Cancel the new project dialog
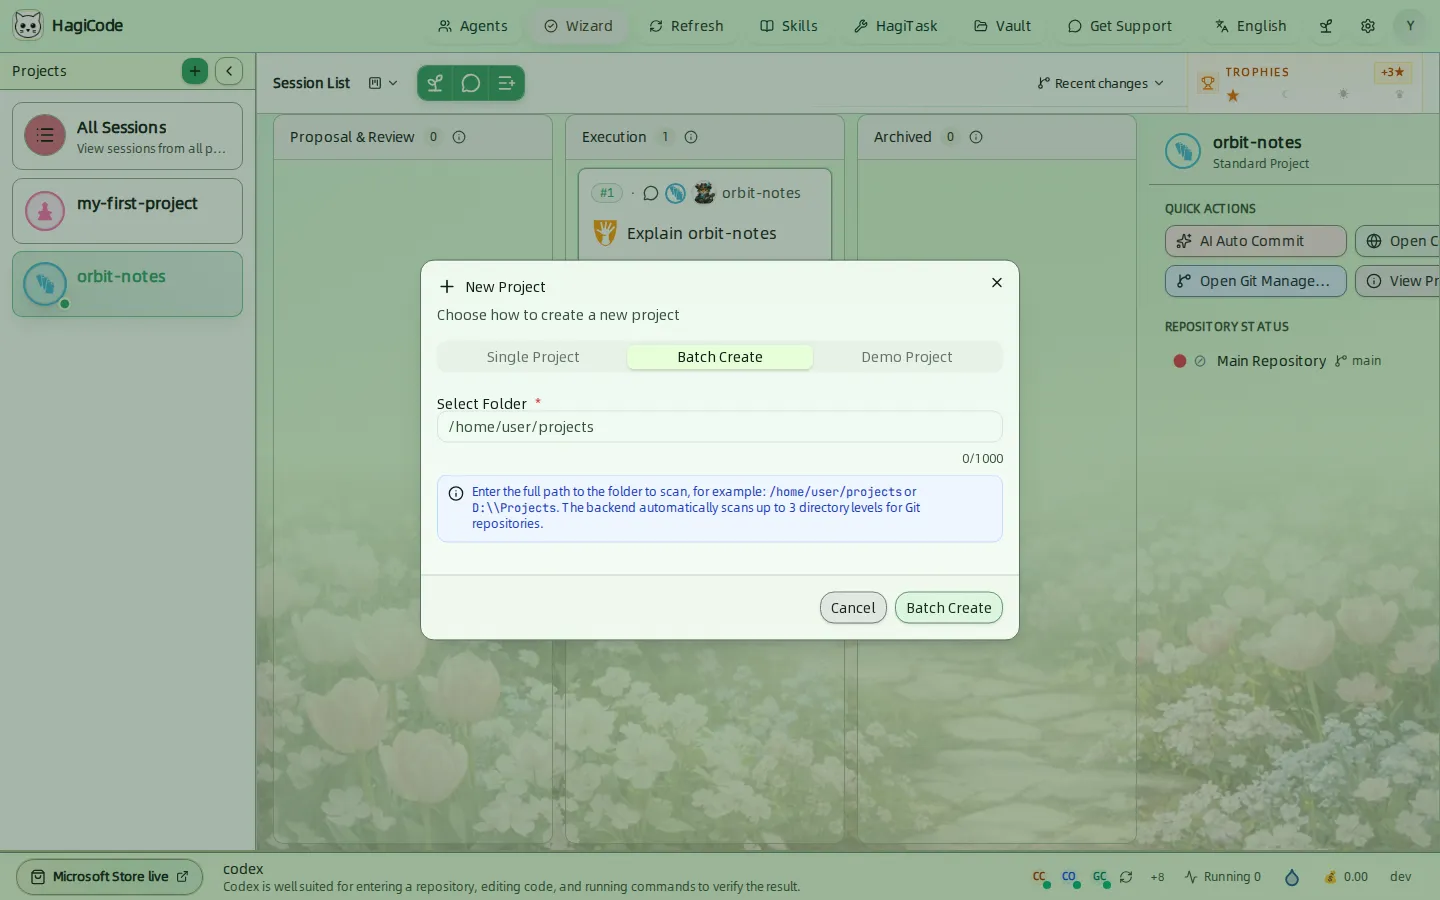This screenshot has width=1440, height=900. [x=853, y=608]
